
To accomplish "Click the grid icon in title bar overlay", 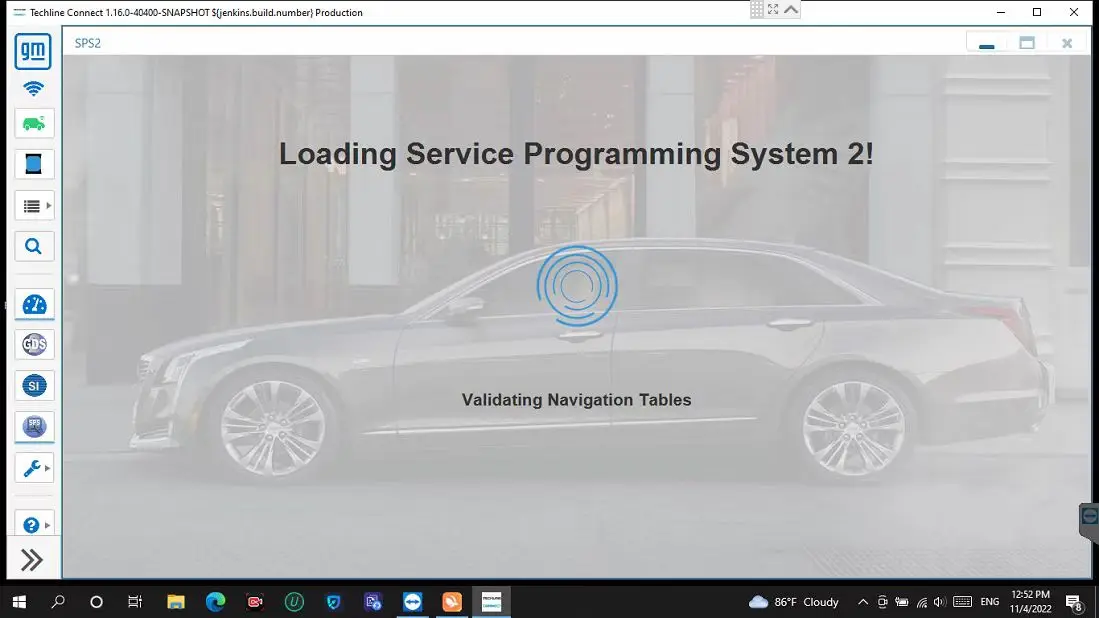I will [757, 9].
